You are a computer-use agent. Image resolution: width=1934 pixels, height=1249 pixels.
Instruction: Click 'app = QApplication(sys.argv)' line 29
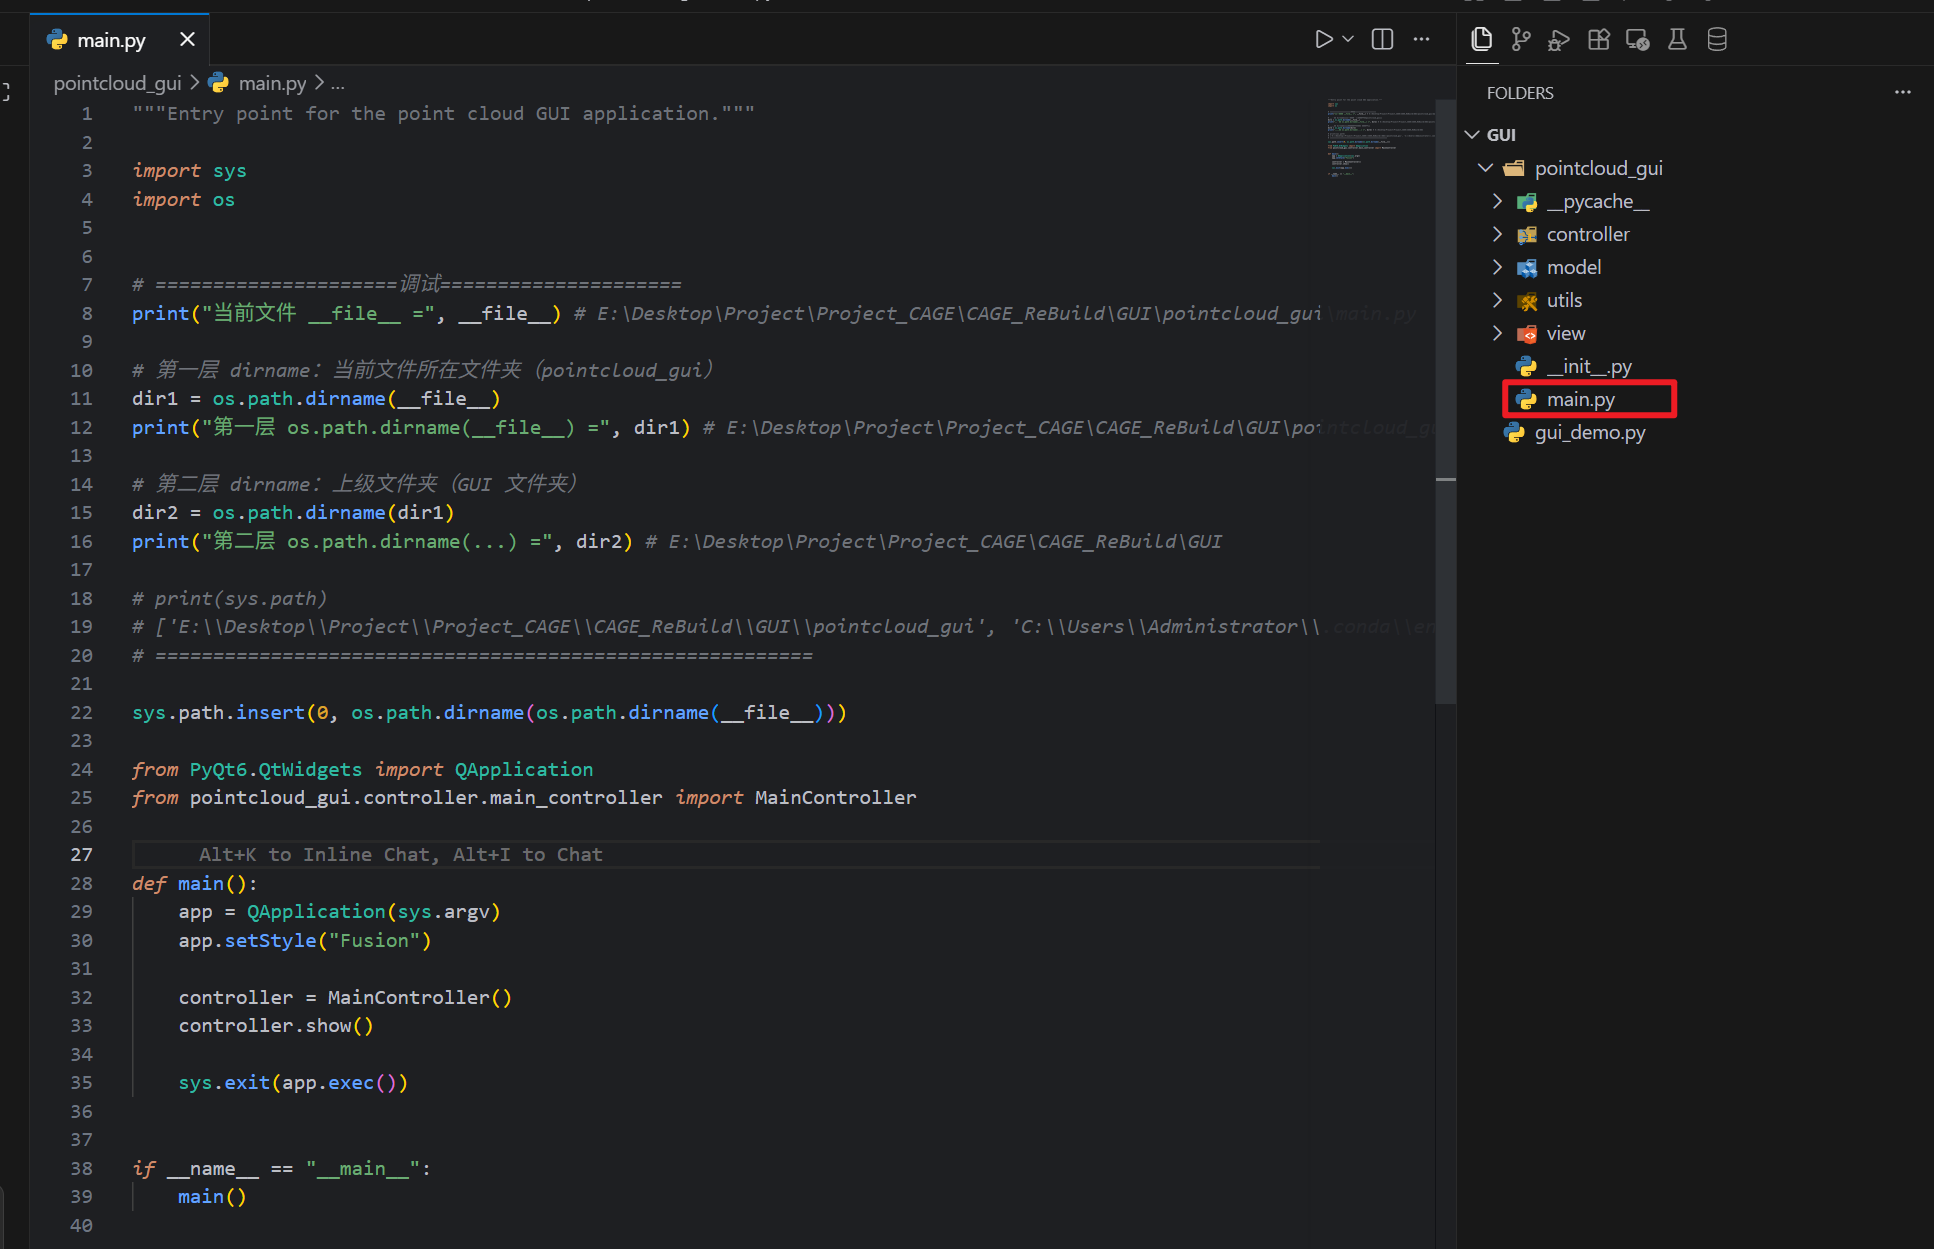(x=339, y=911)
